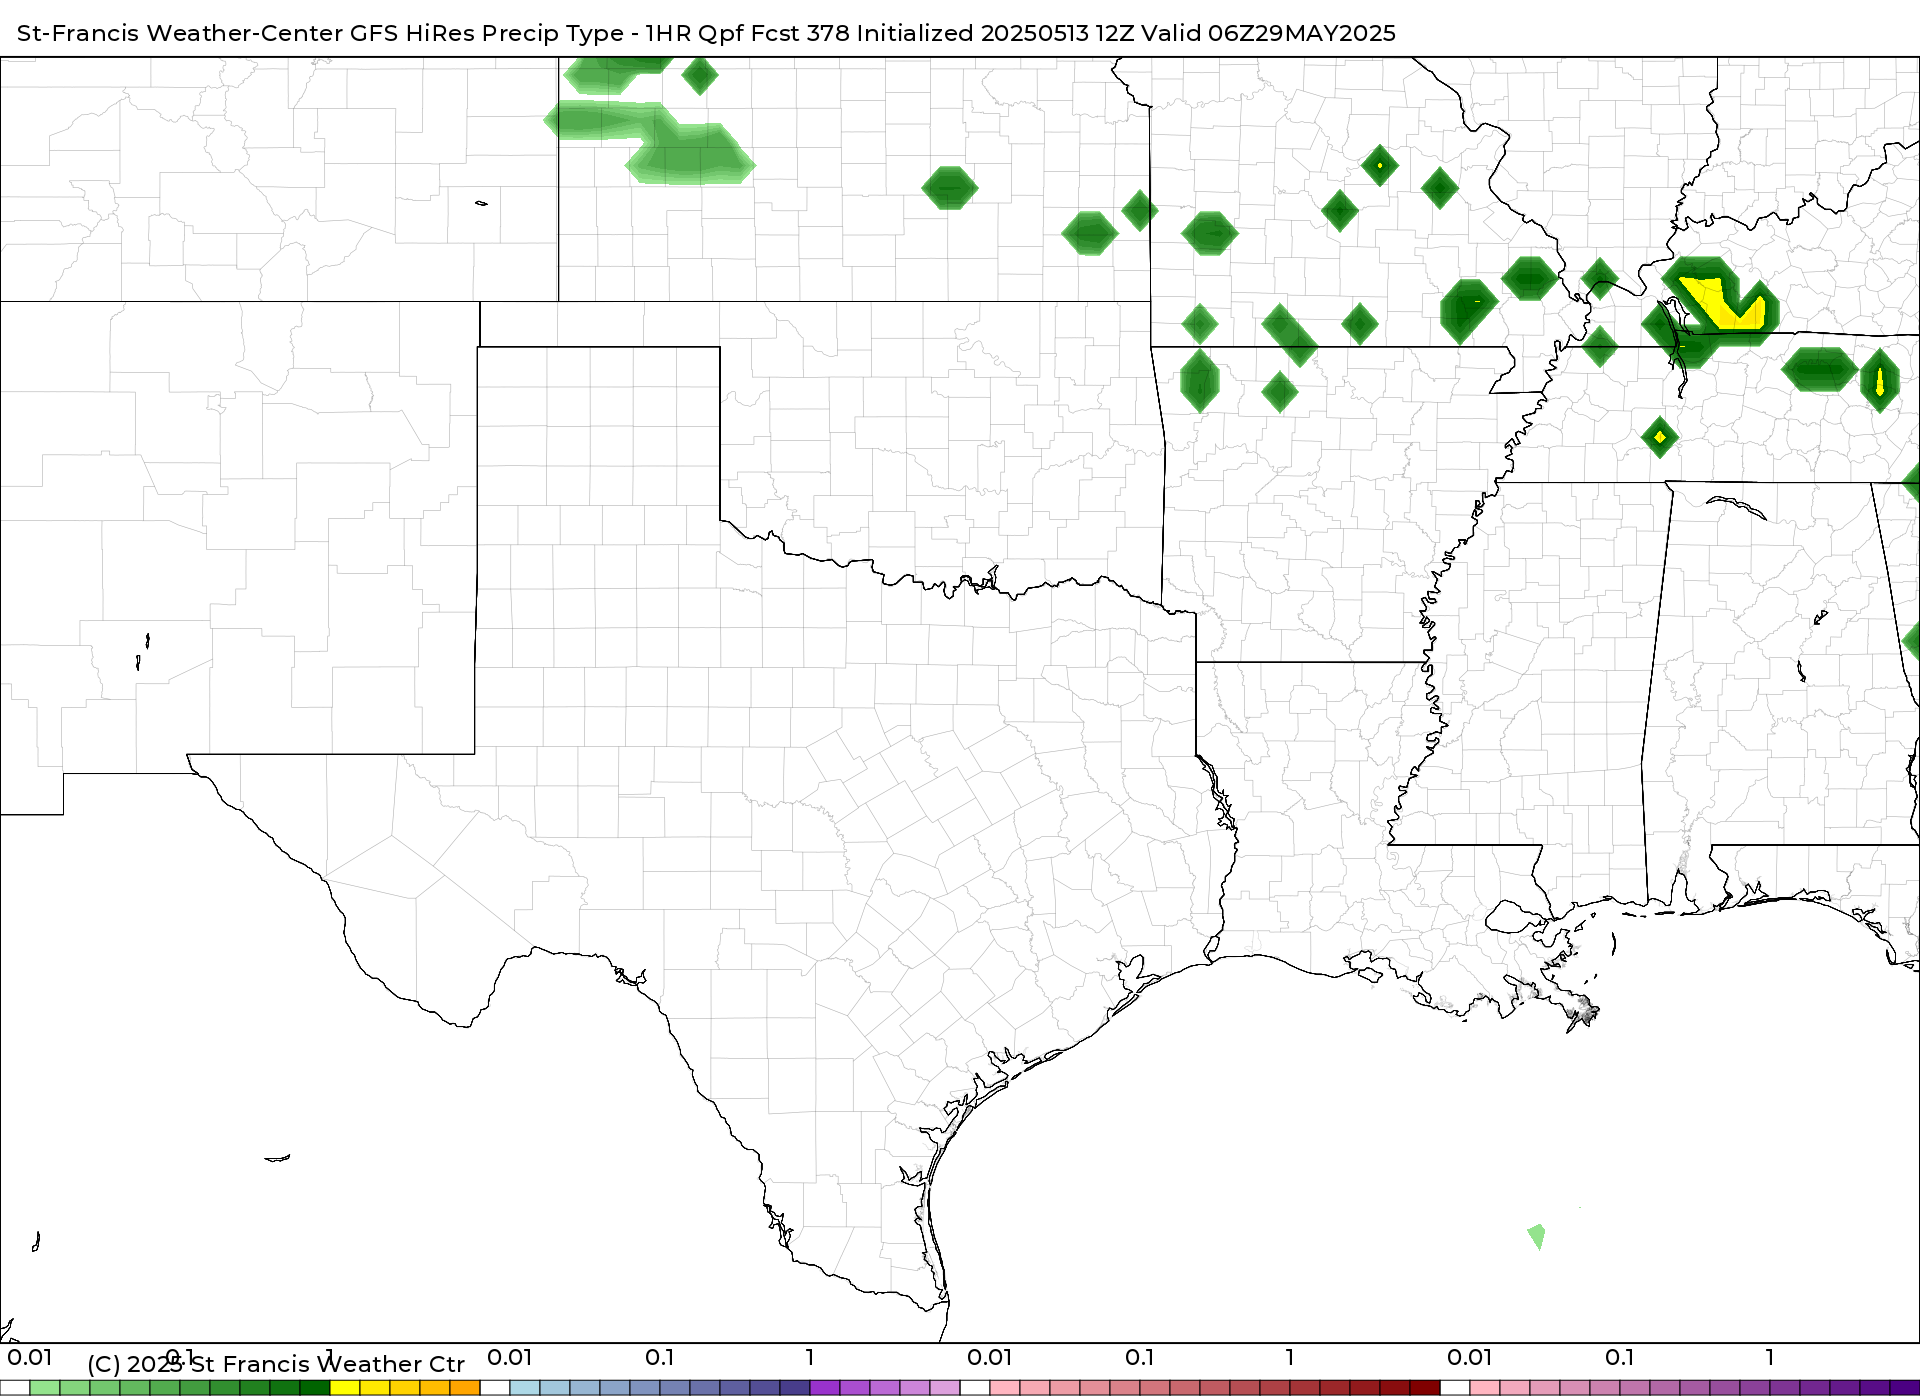Click the rightmost '1' legend label
Screen dimensions: 1920x1400
[1770, 1357]
